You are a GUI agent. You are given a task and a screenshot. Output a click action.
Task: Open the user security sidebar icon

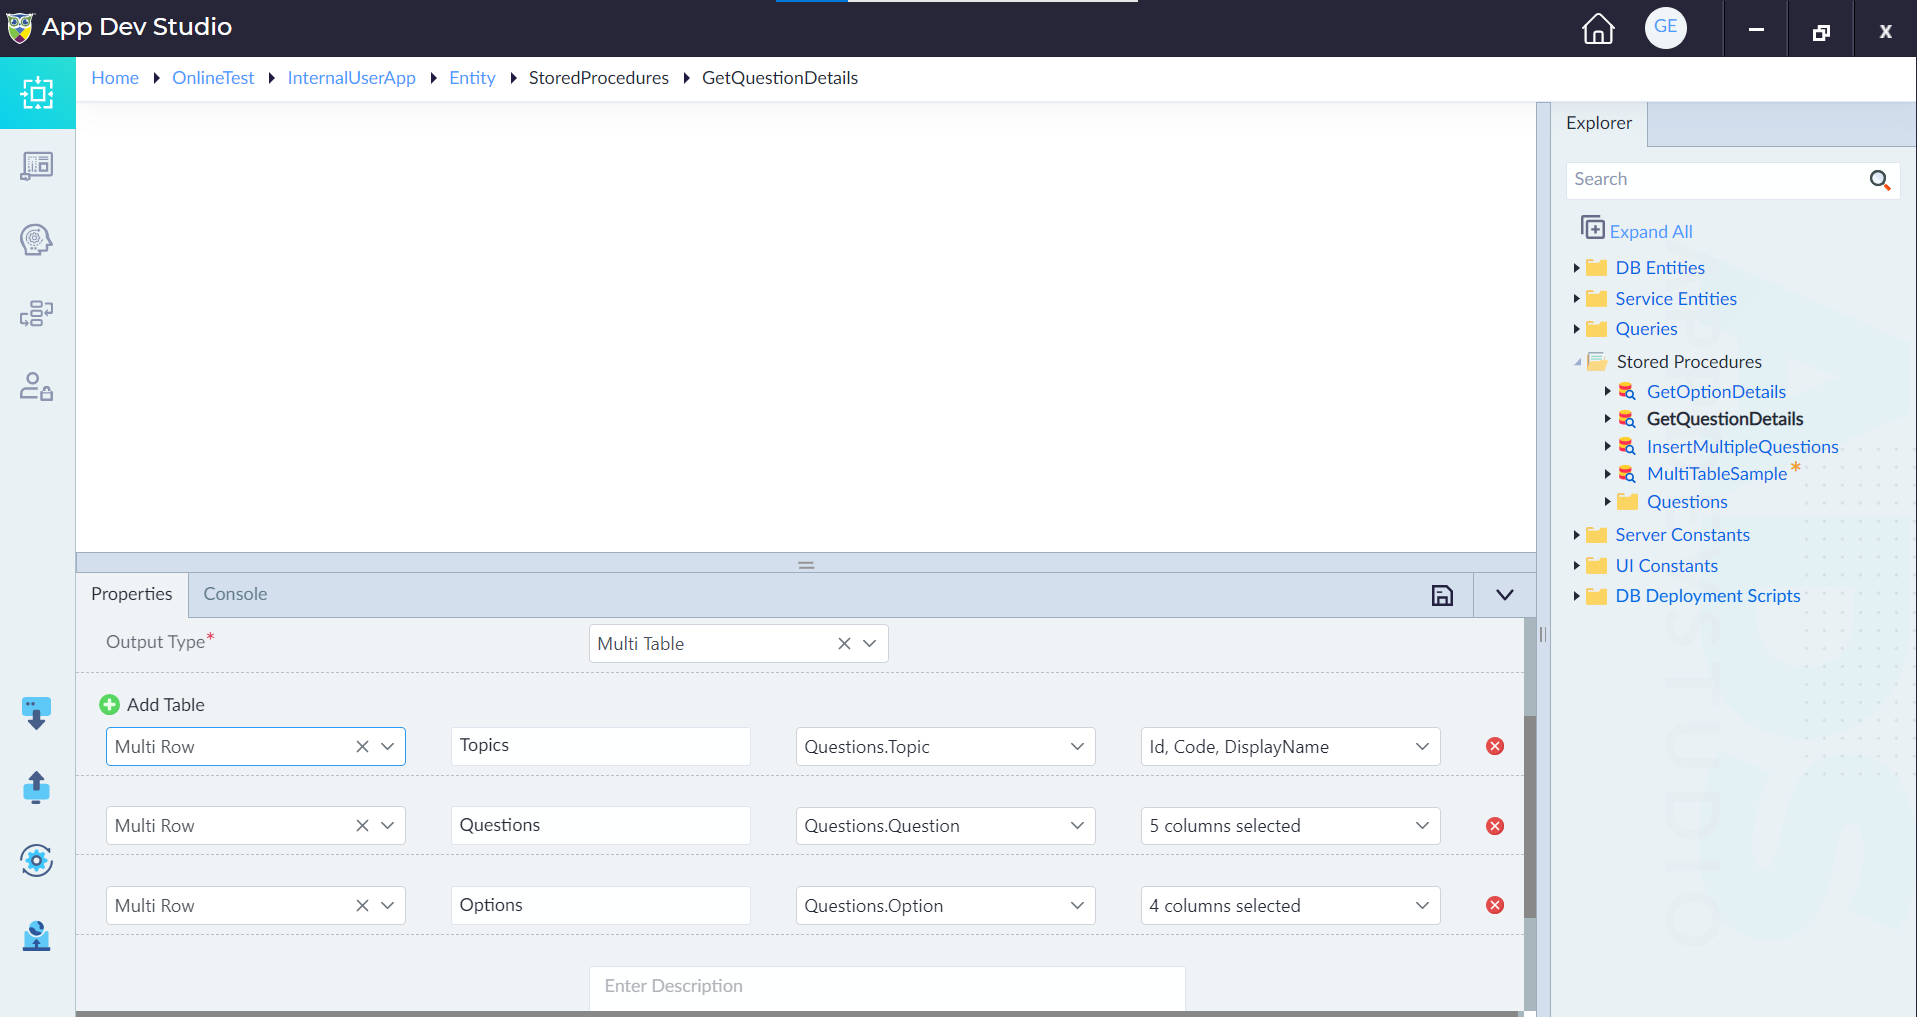click(x=37, y=386)
